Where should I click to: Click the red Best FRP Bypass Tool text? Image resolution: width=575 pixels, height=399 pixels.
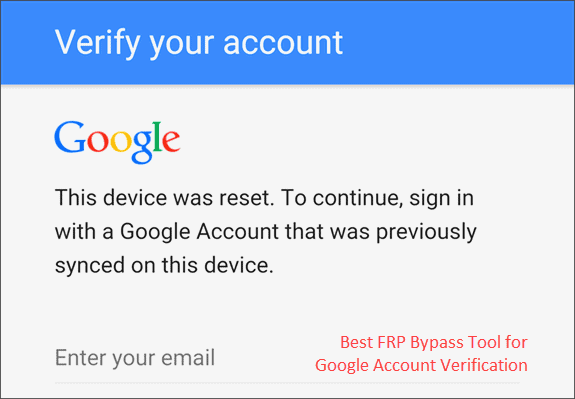pos(434,343)
